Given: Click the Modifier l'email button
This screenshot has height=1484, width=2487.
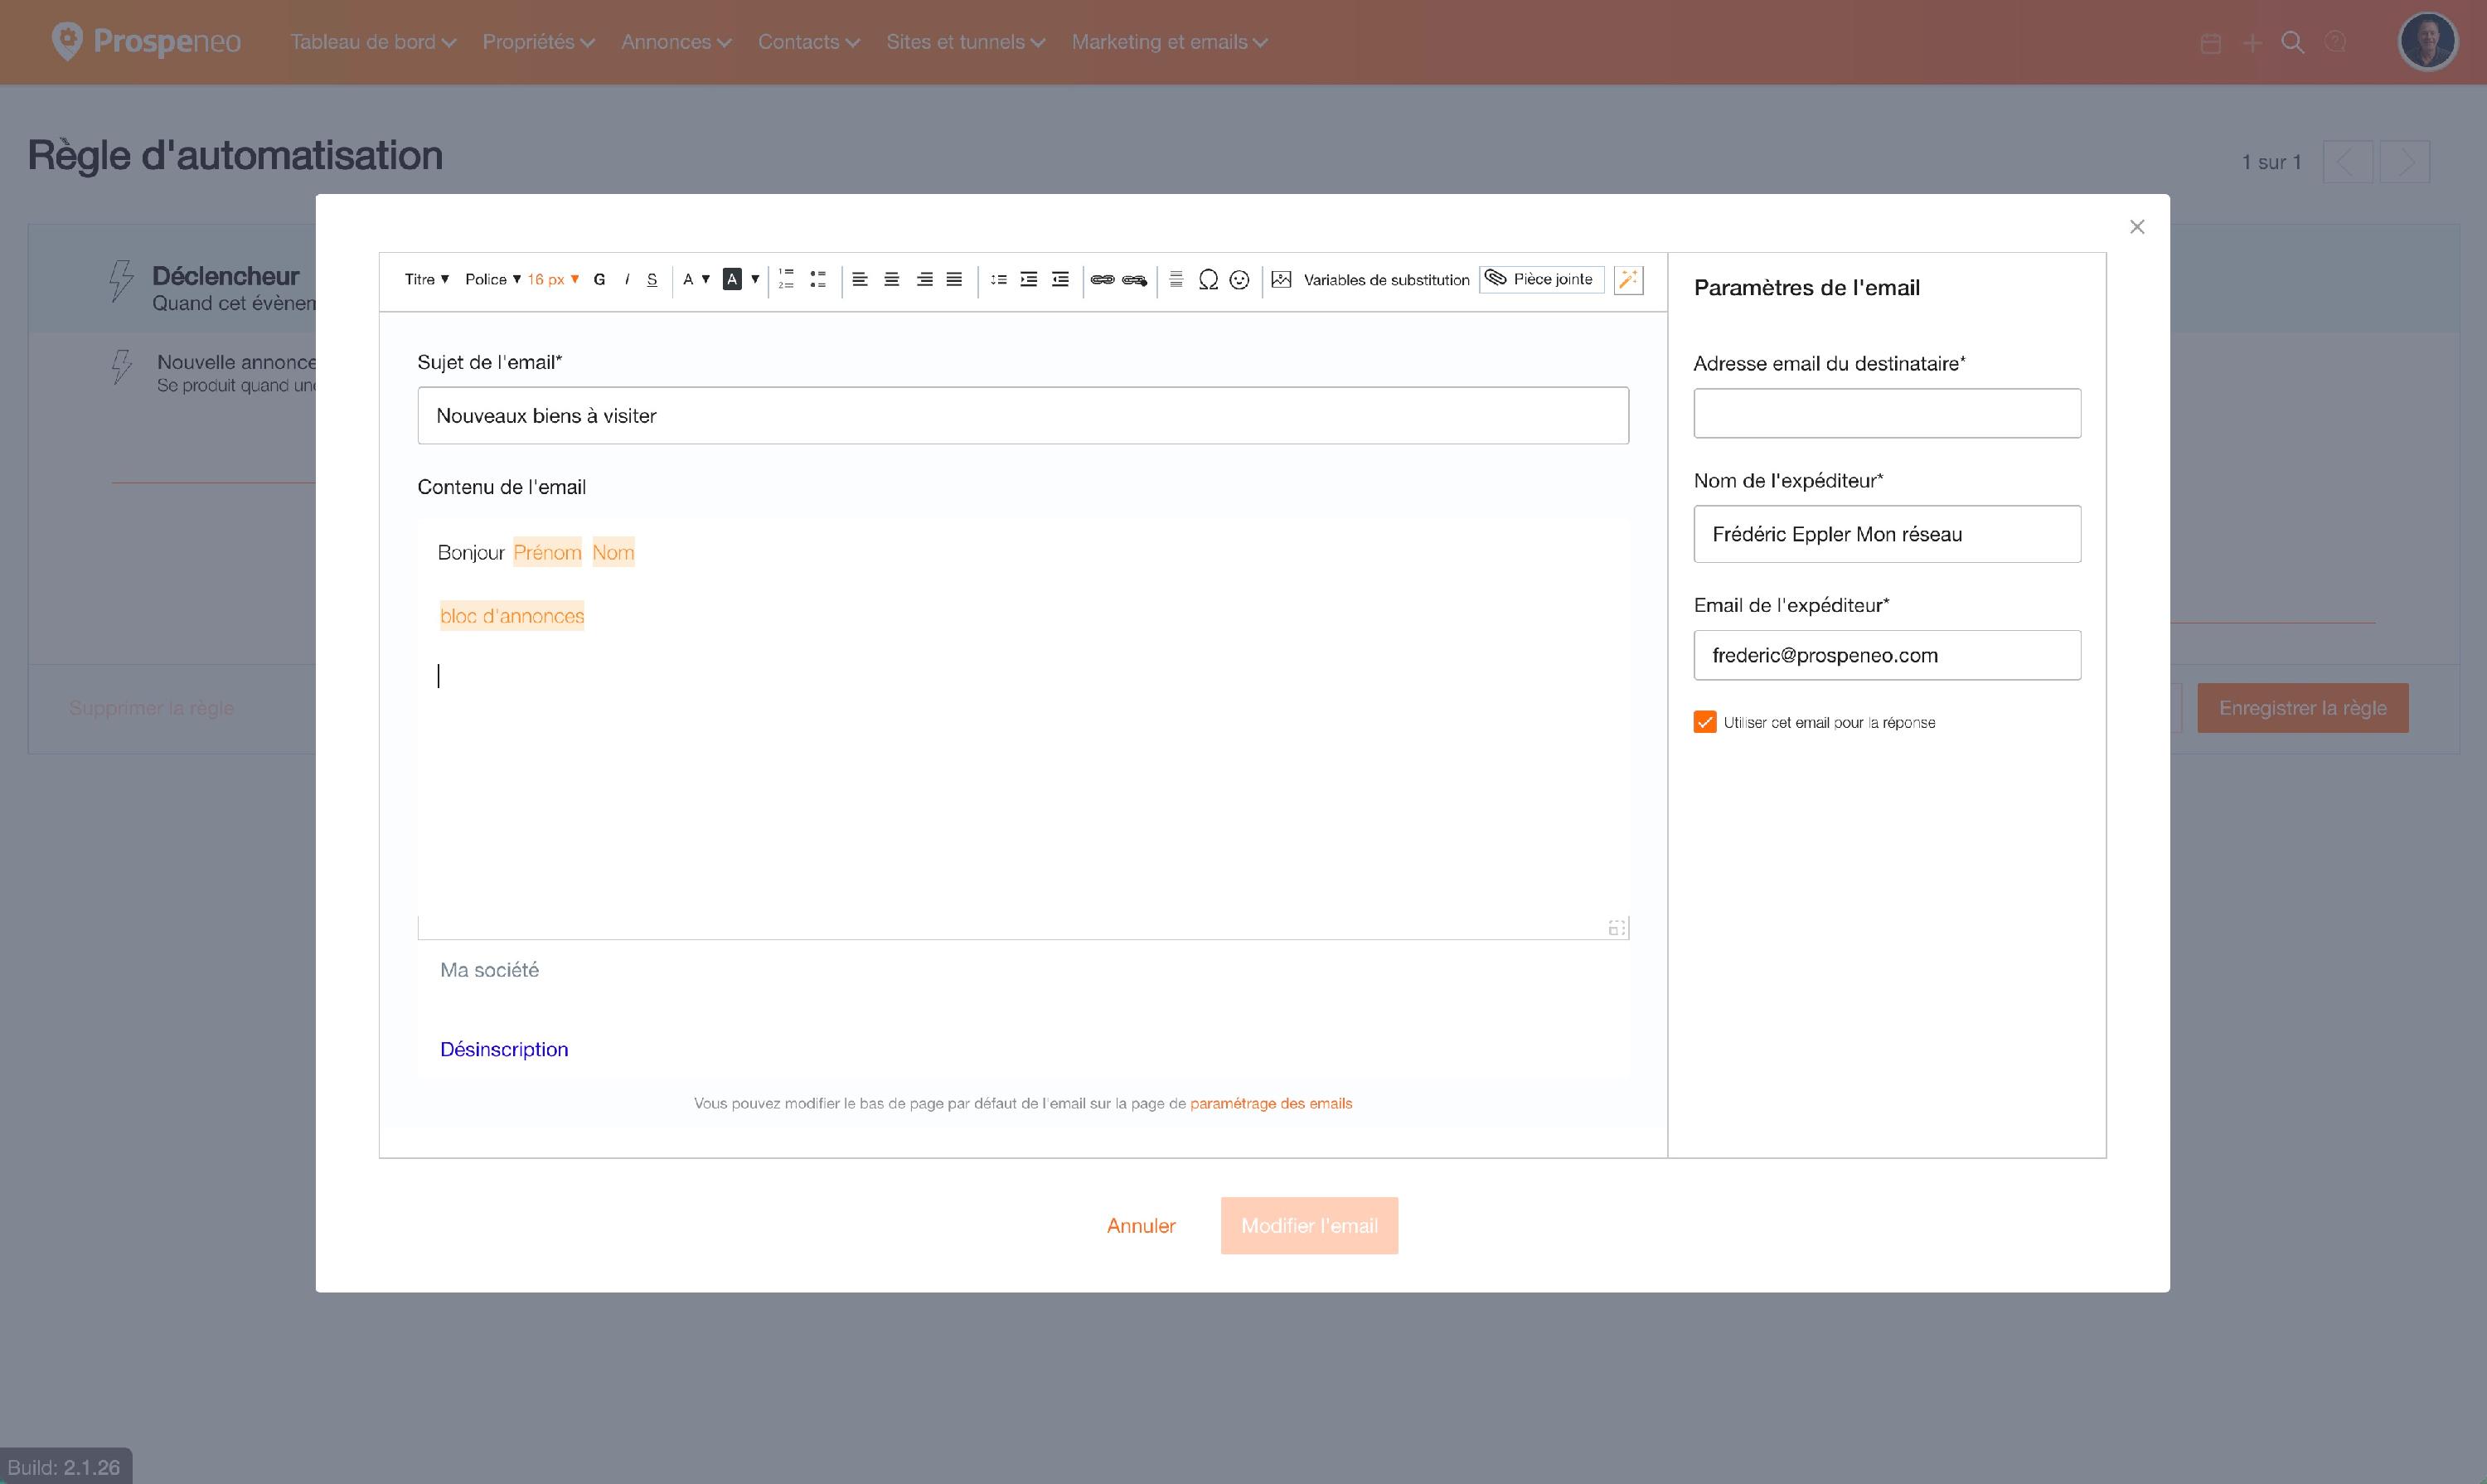Looking at the screenshot, I should 1309,1226.
